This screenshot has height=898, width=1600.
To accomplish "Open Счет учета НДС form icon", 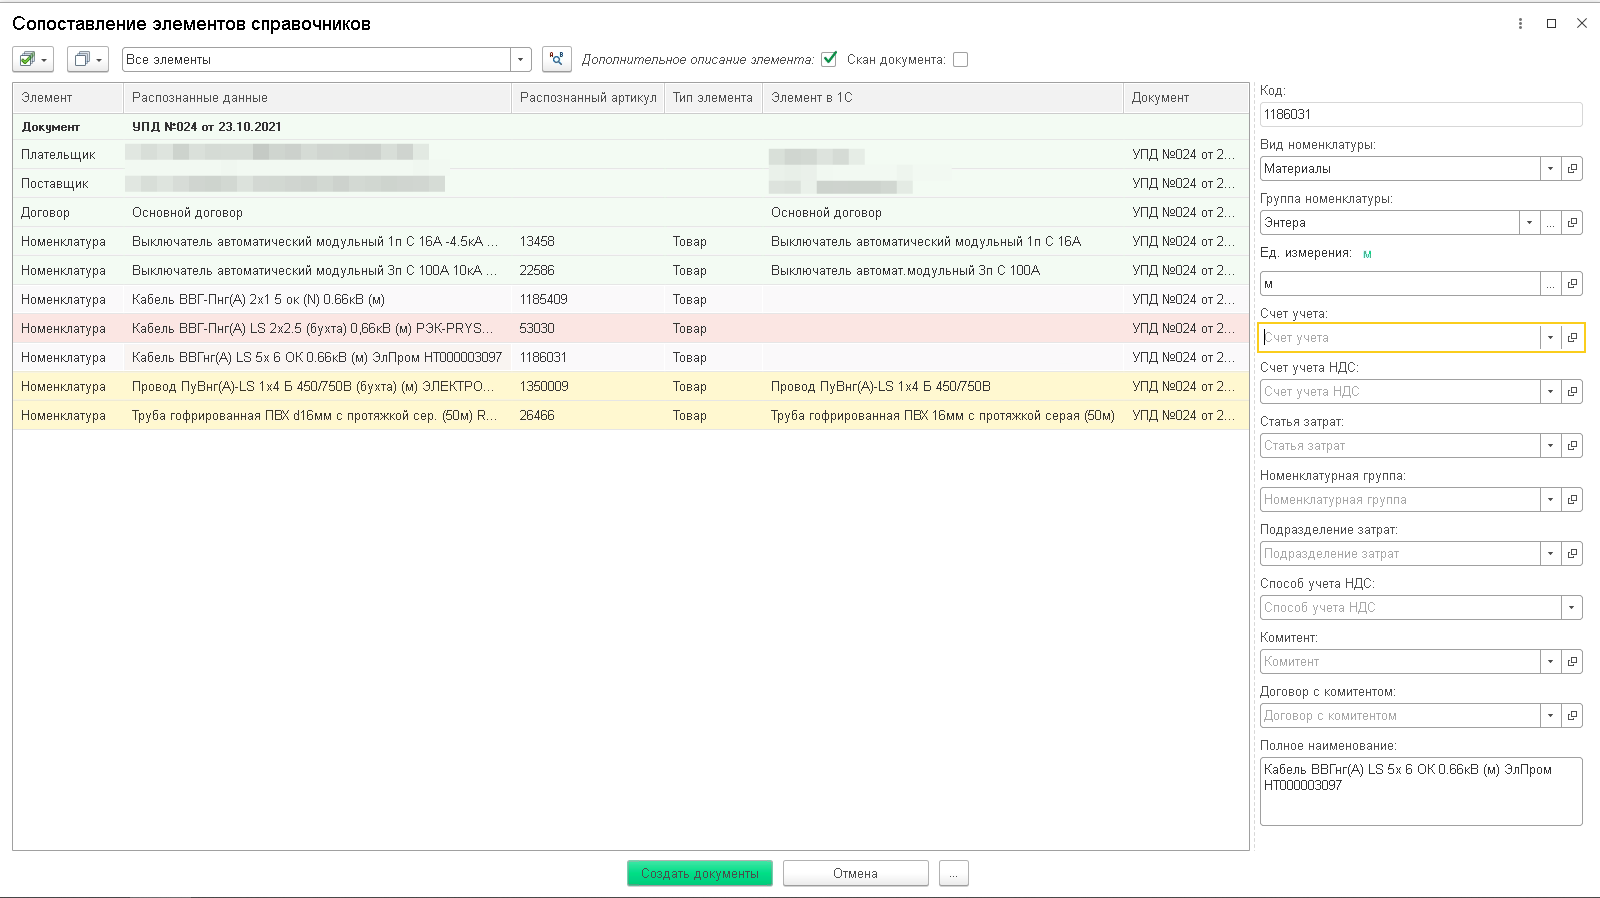I will click(x=1572, y=392).
